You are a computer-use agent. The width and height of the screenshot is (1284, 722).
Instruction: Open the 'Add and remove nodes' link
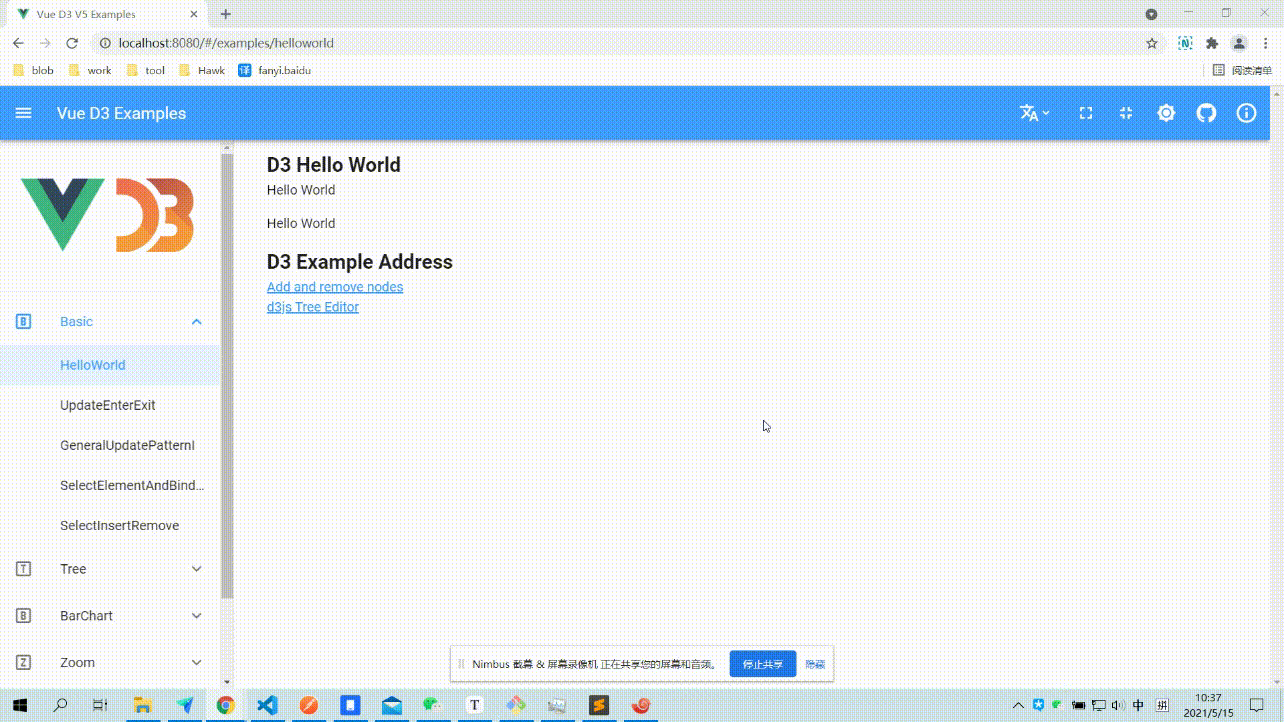(x=334, y=287)
